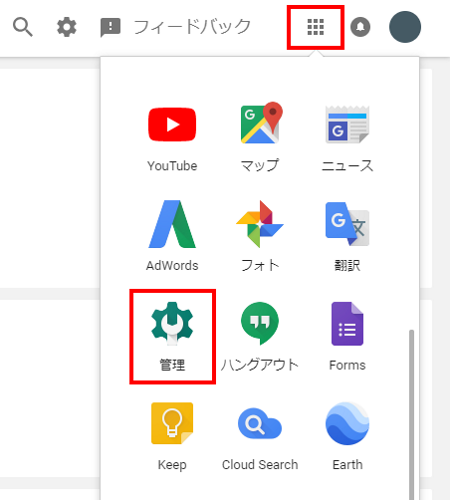
Task: Click the YouTube text label
Action: point(172,166)
